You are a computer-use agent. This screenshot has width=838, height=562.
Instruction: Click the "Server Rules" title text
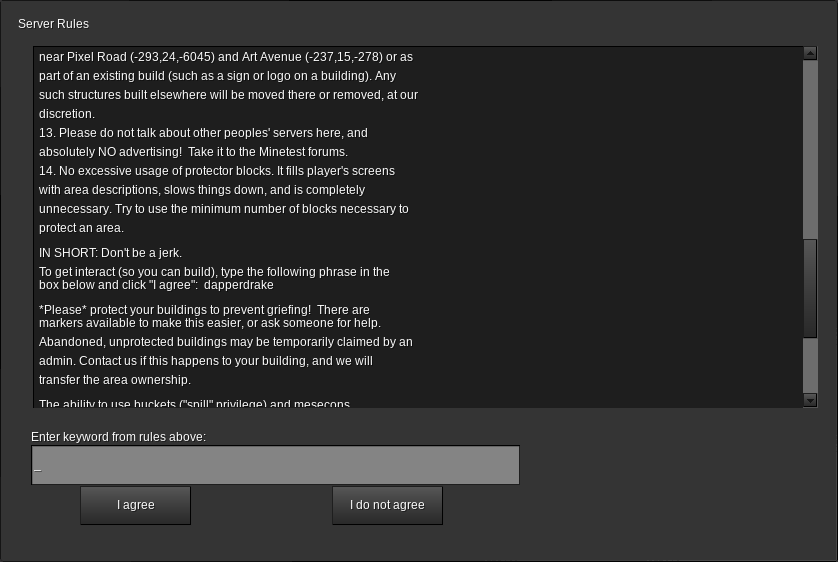(x=53, y=24)
